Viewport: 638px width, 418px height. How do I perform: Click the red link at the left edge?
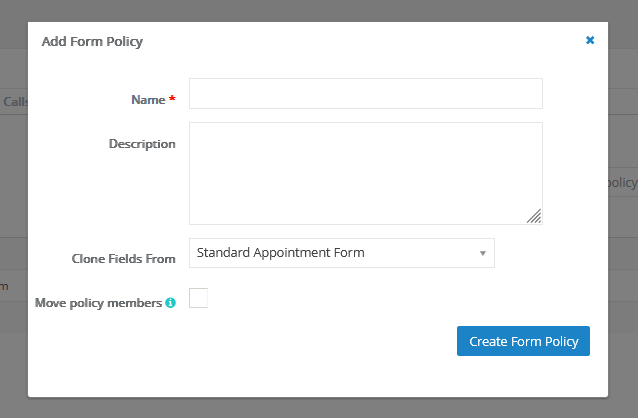(5, 286)
